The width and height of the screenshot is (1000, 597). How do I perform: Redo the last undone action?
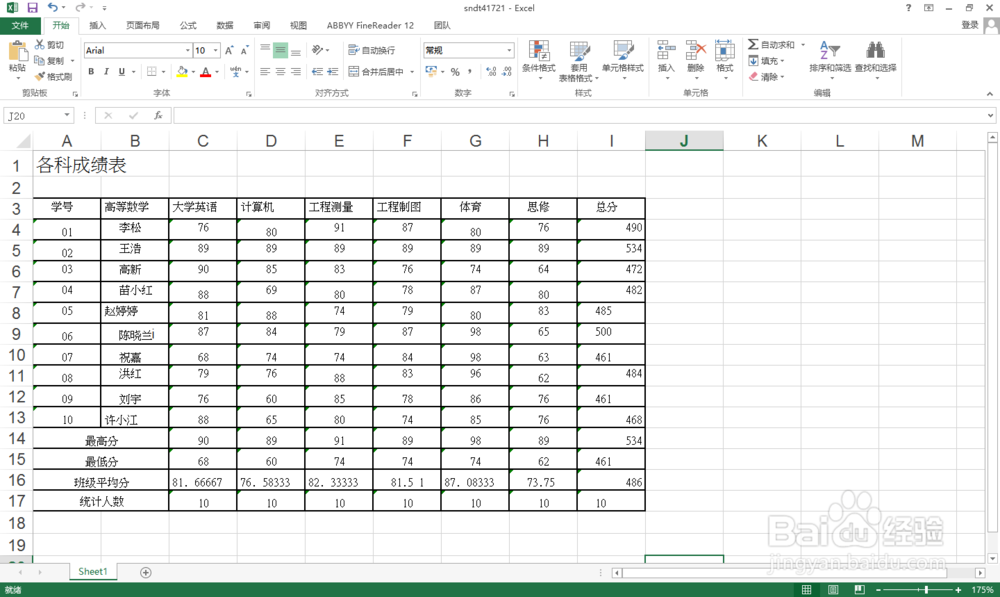(80, 8)
